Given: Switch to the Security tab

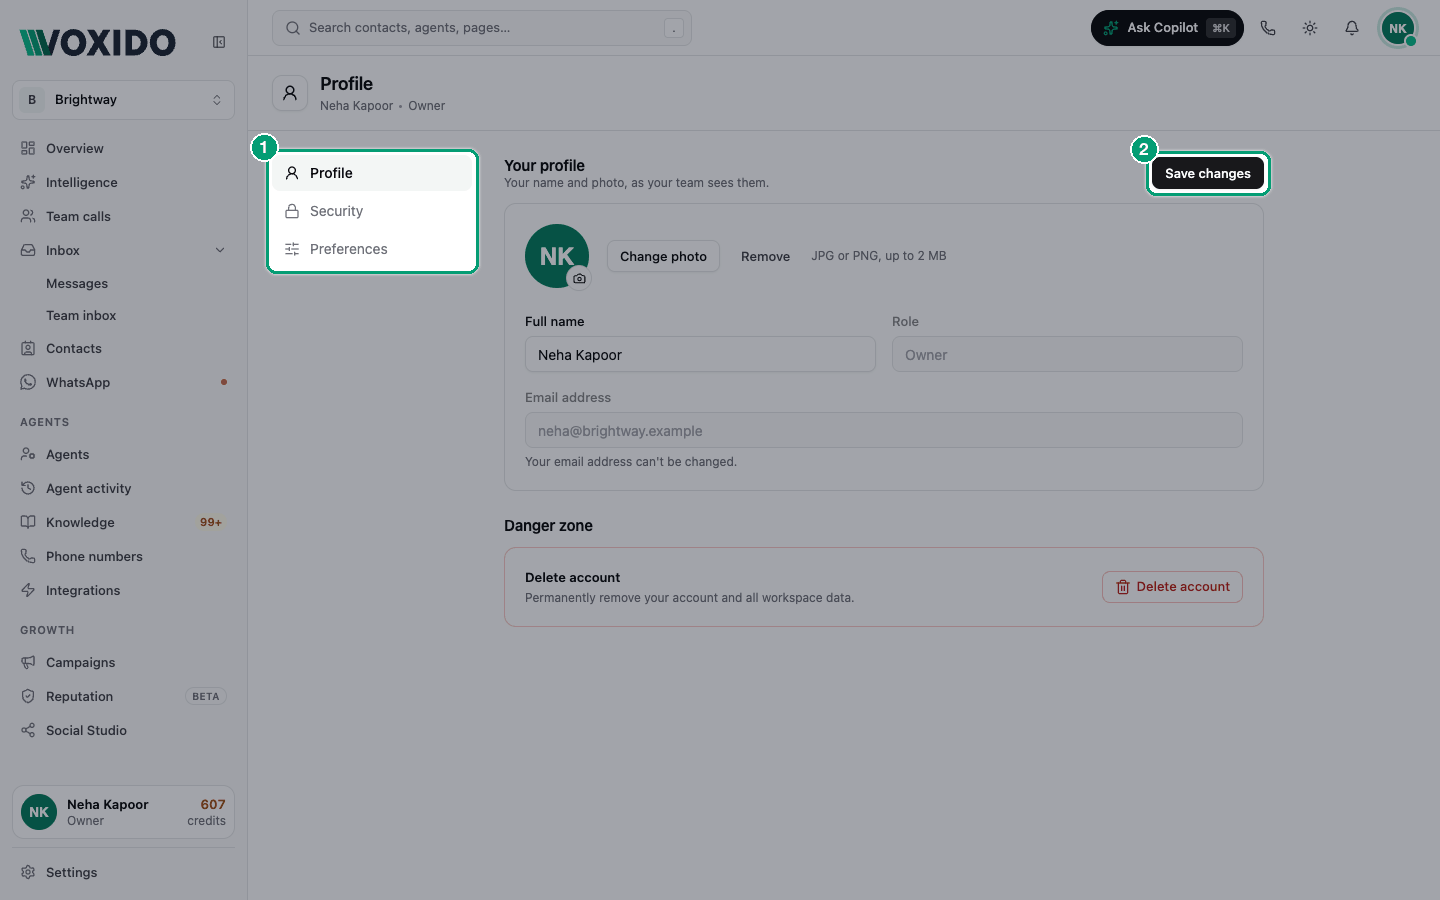Looking at the screenshot, I should [372, 211].
